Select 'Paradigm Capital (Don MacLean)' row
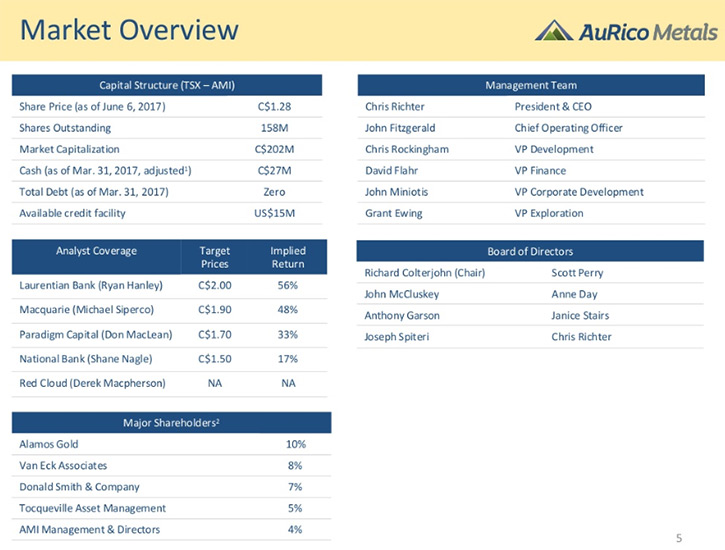 point(169,335)
